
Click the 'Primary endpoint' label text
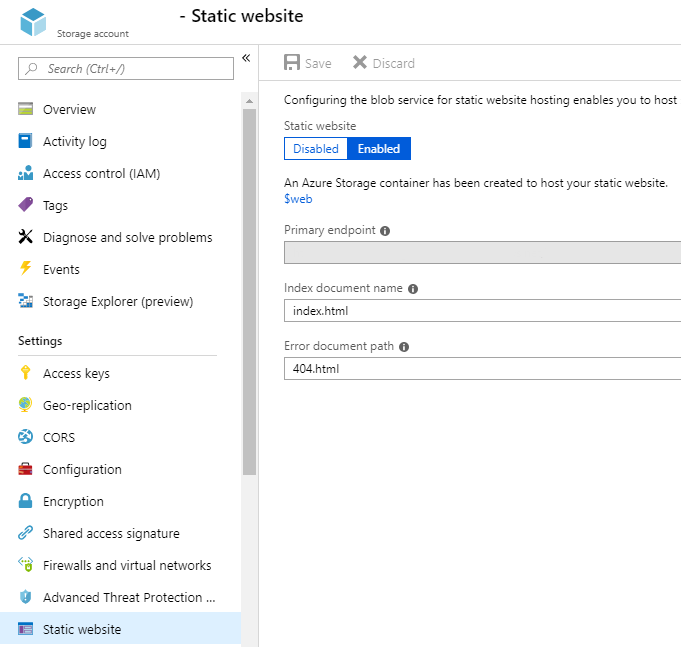330,230
